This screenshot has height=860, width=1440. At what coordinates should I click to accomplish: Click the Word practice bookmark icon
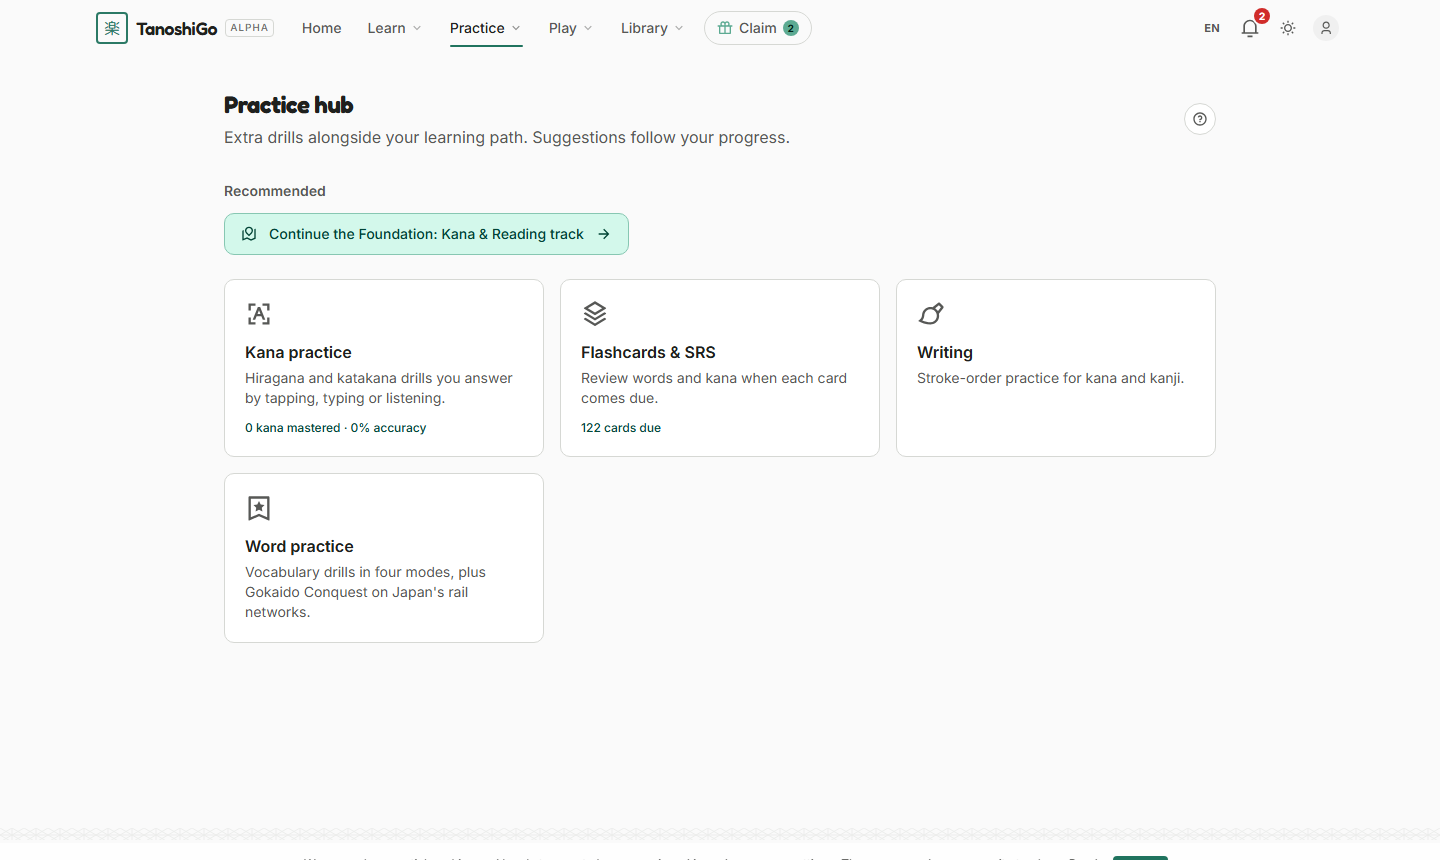point(259,508)
